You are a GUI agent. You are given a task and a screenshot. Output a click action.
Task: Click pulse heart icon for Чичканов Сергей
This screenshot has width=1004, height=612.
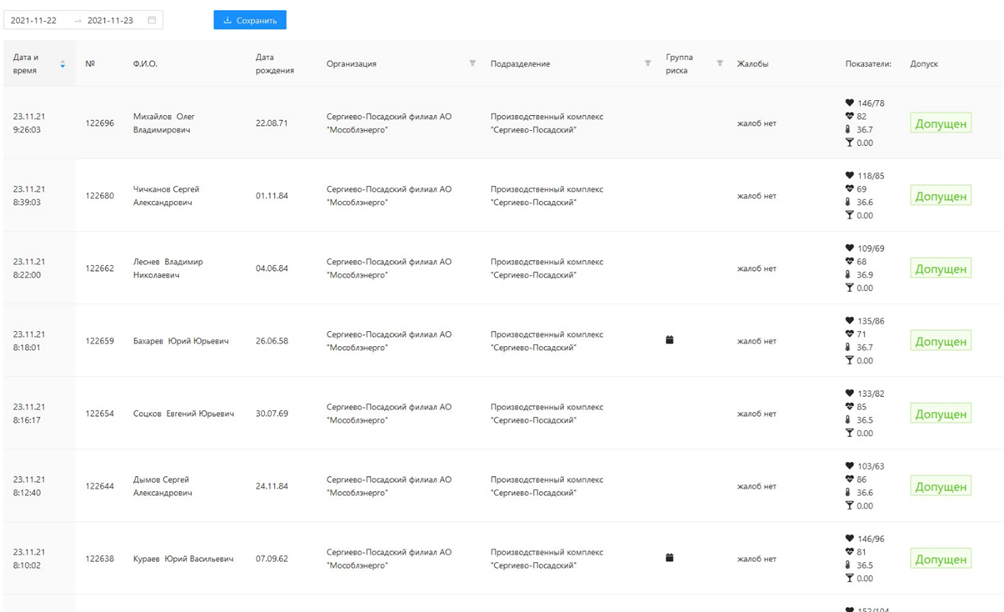pos(850,189)
